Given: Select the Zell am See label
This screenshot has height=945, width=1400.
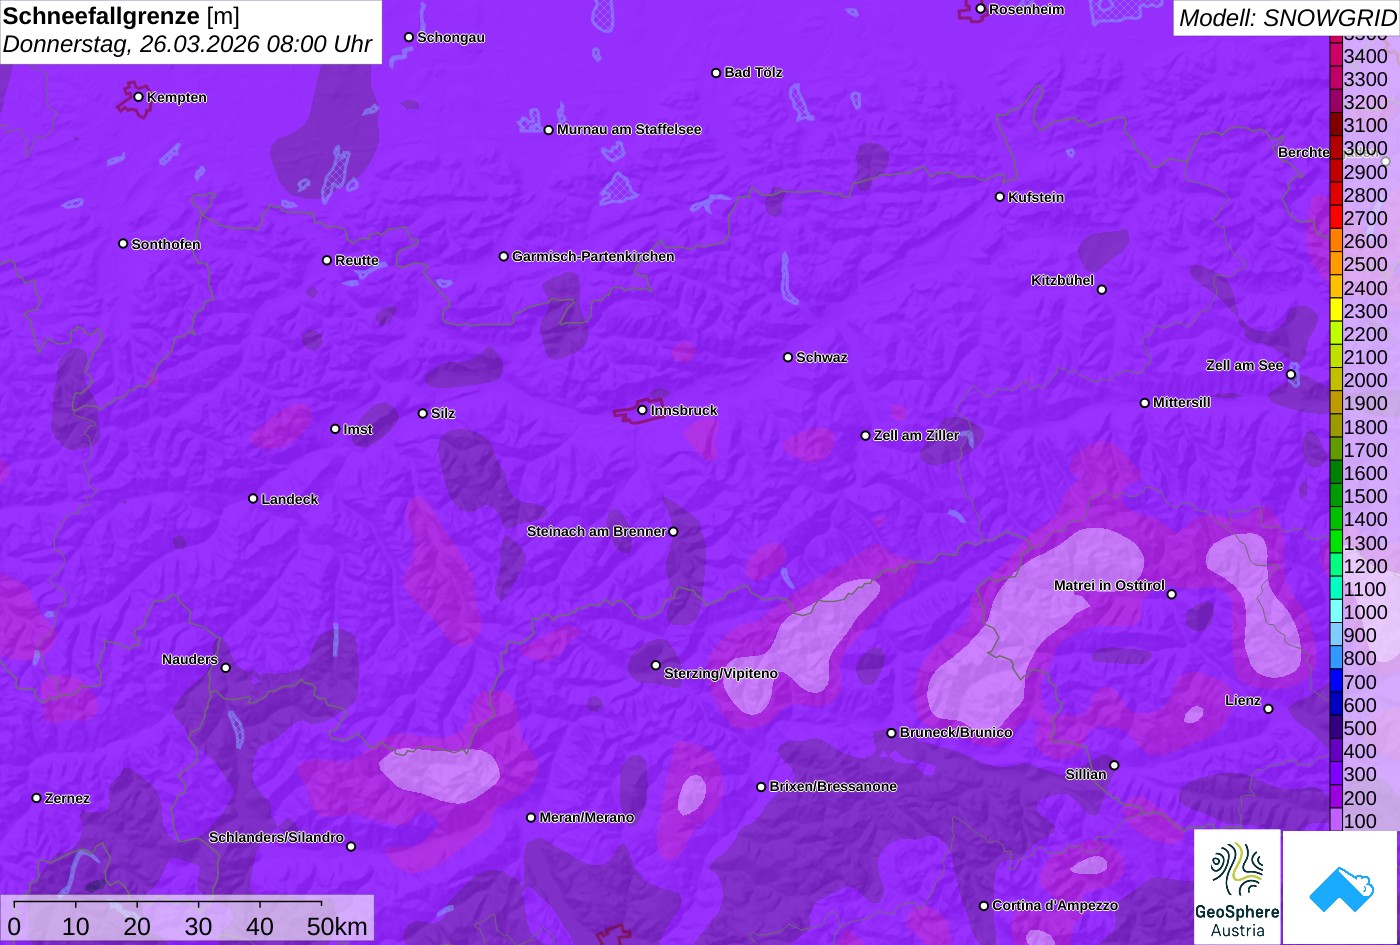Looking at the screenshot, I should tap(1244, 365).
